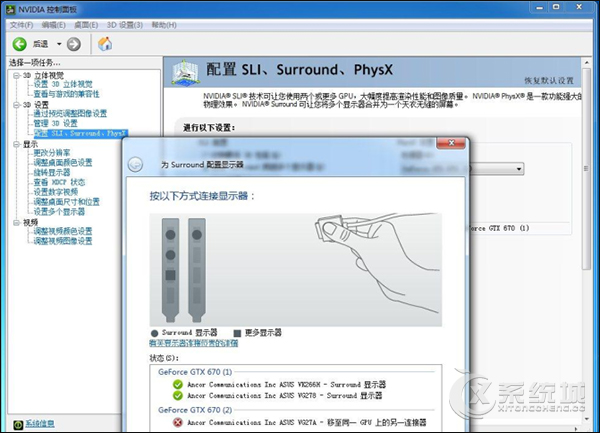Image resolution: width=600 pixels, height=433 pixels.
Task: Select 通过预览调整图像设置 task
Action: coord(70,114)
